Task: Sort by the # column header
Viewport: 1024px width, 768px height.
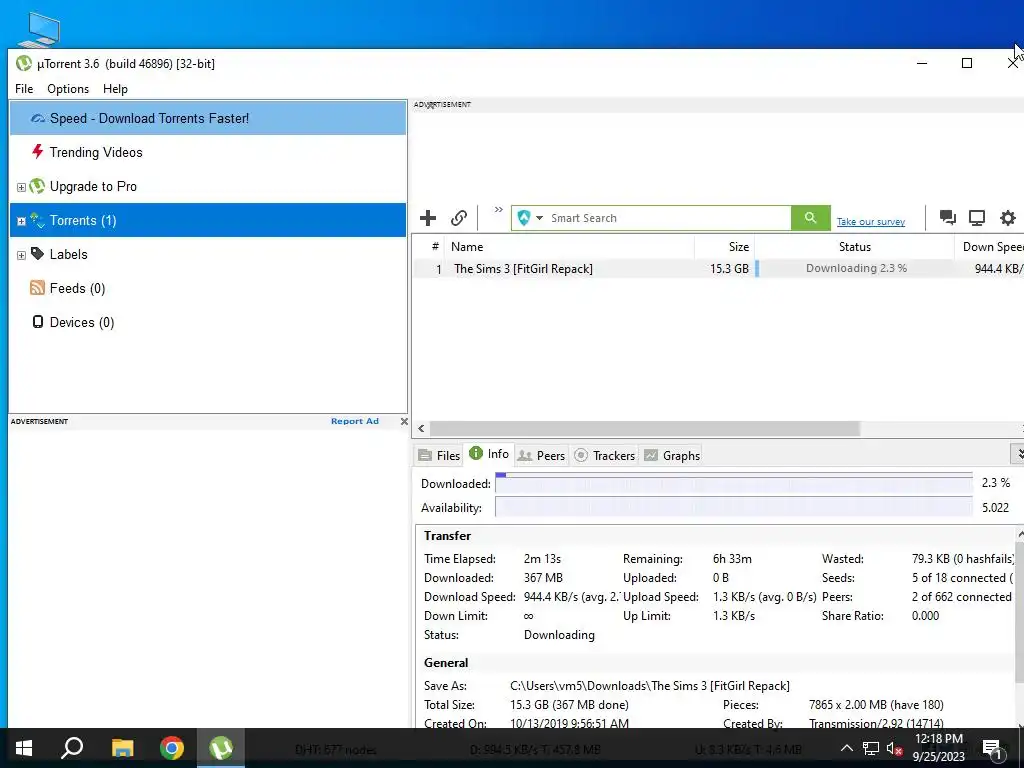Action: [435, 247]
